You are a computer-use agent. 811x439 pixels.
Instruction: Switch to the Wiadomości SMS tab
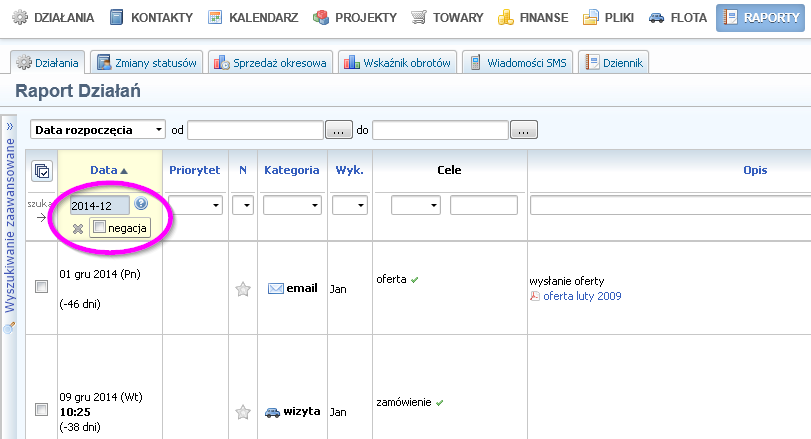coord(518,63)
